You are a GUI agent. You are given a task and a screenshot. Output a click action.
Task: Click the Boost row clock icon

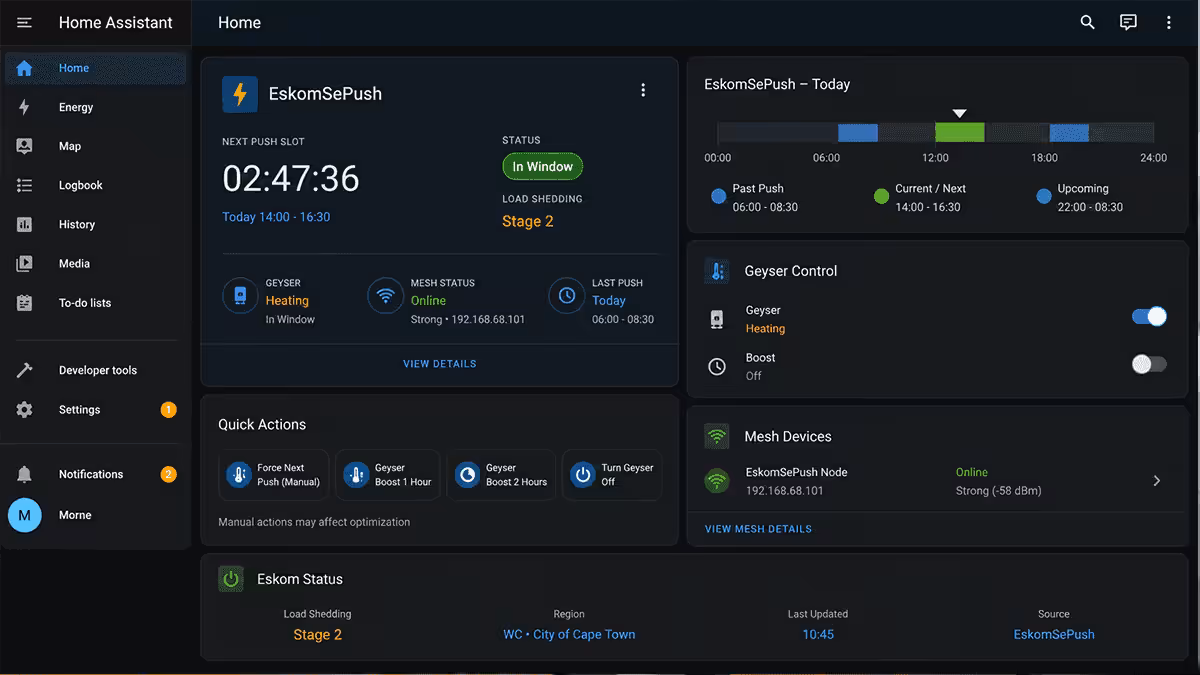point(716,367)
